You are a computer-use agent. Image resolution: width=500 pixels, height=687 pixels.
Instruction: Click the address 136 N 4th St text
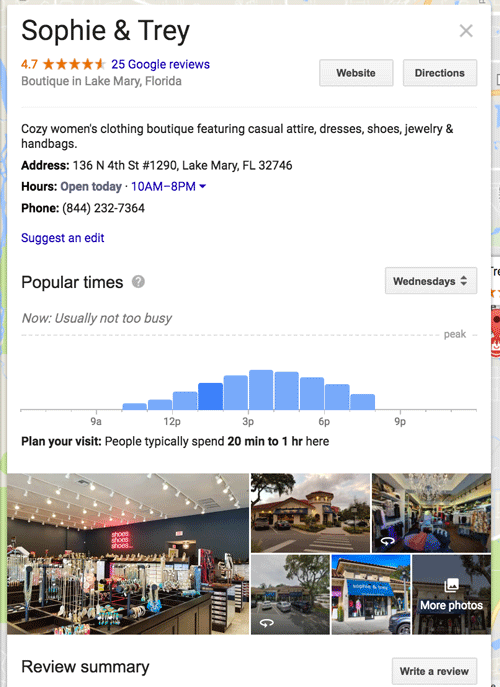182,166
